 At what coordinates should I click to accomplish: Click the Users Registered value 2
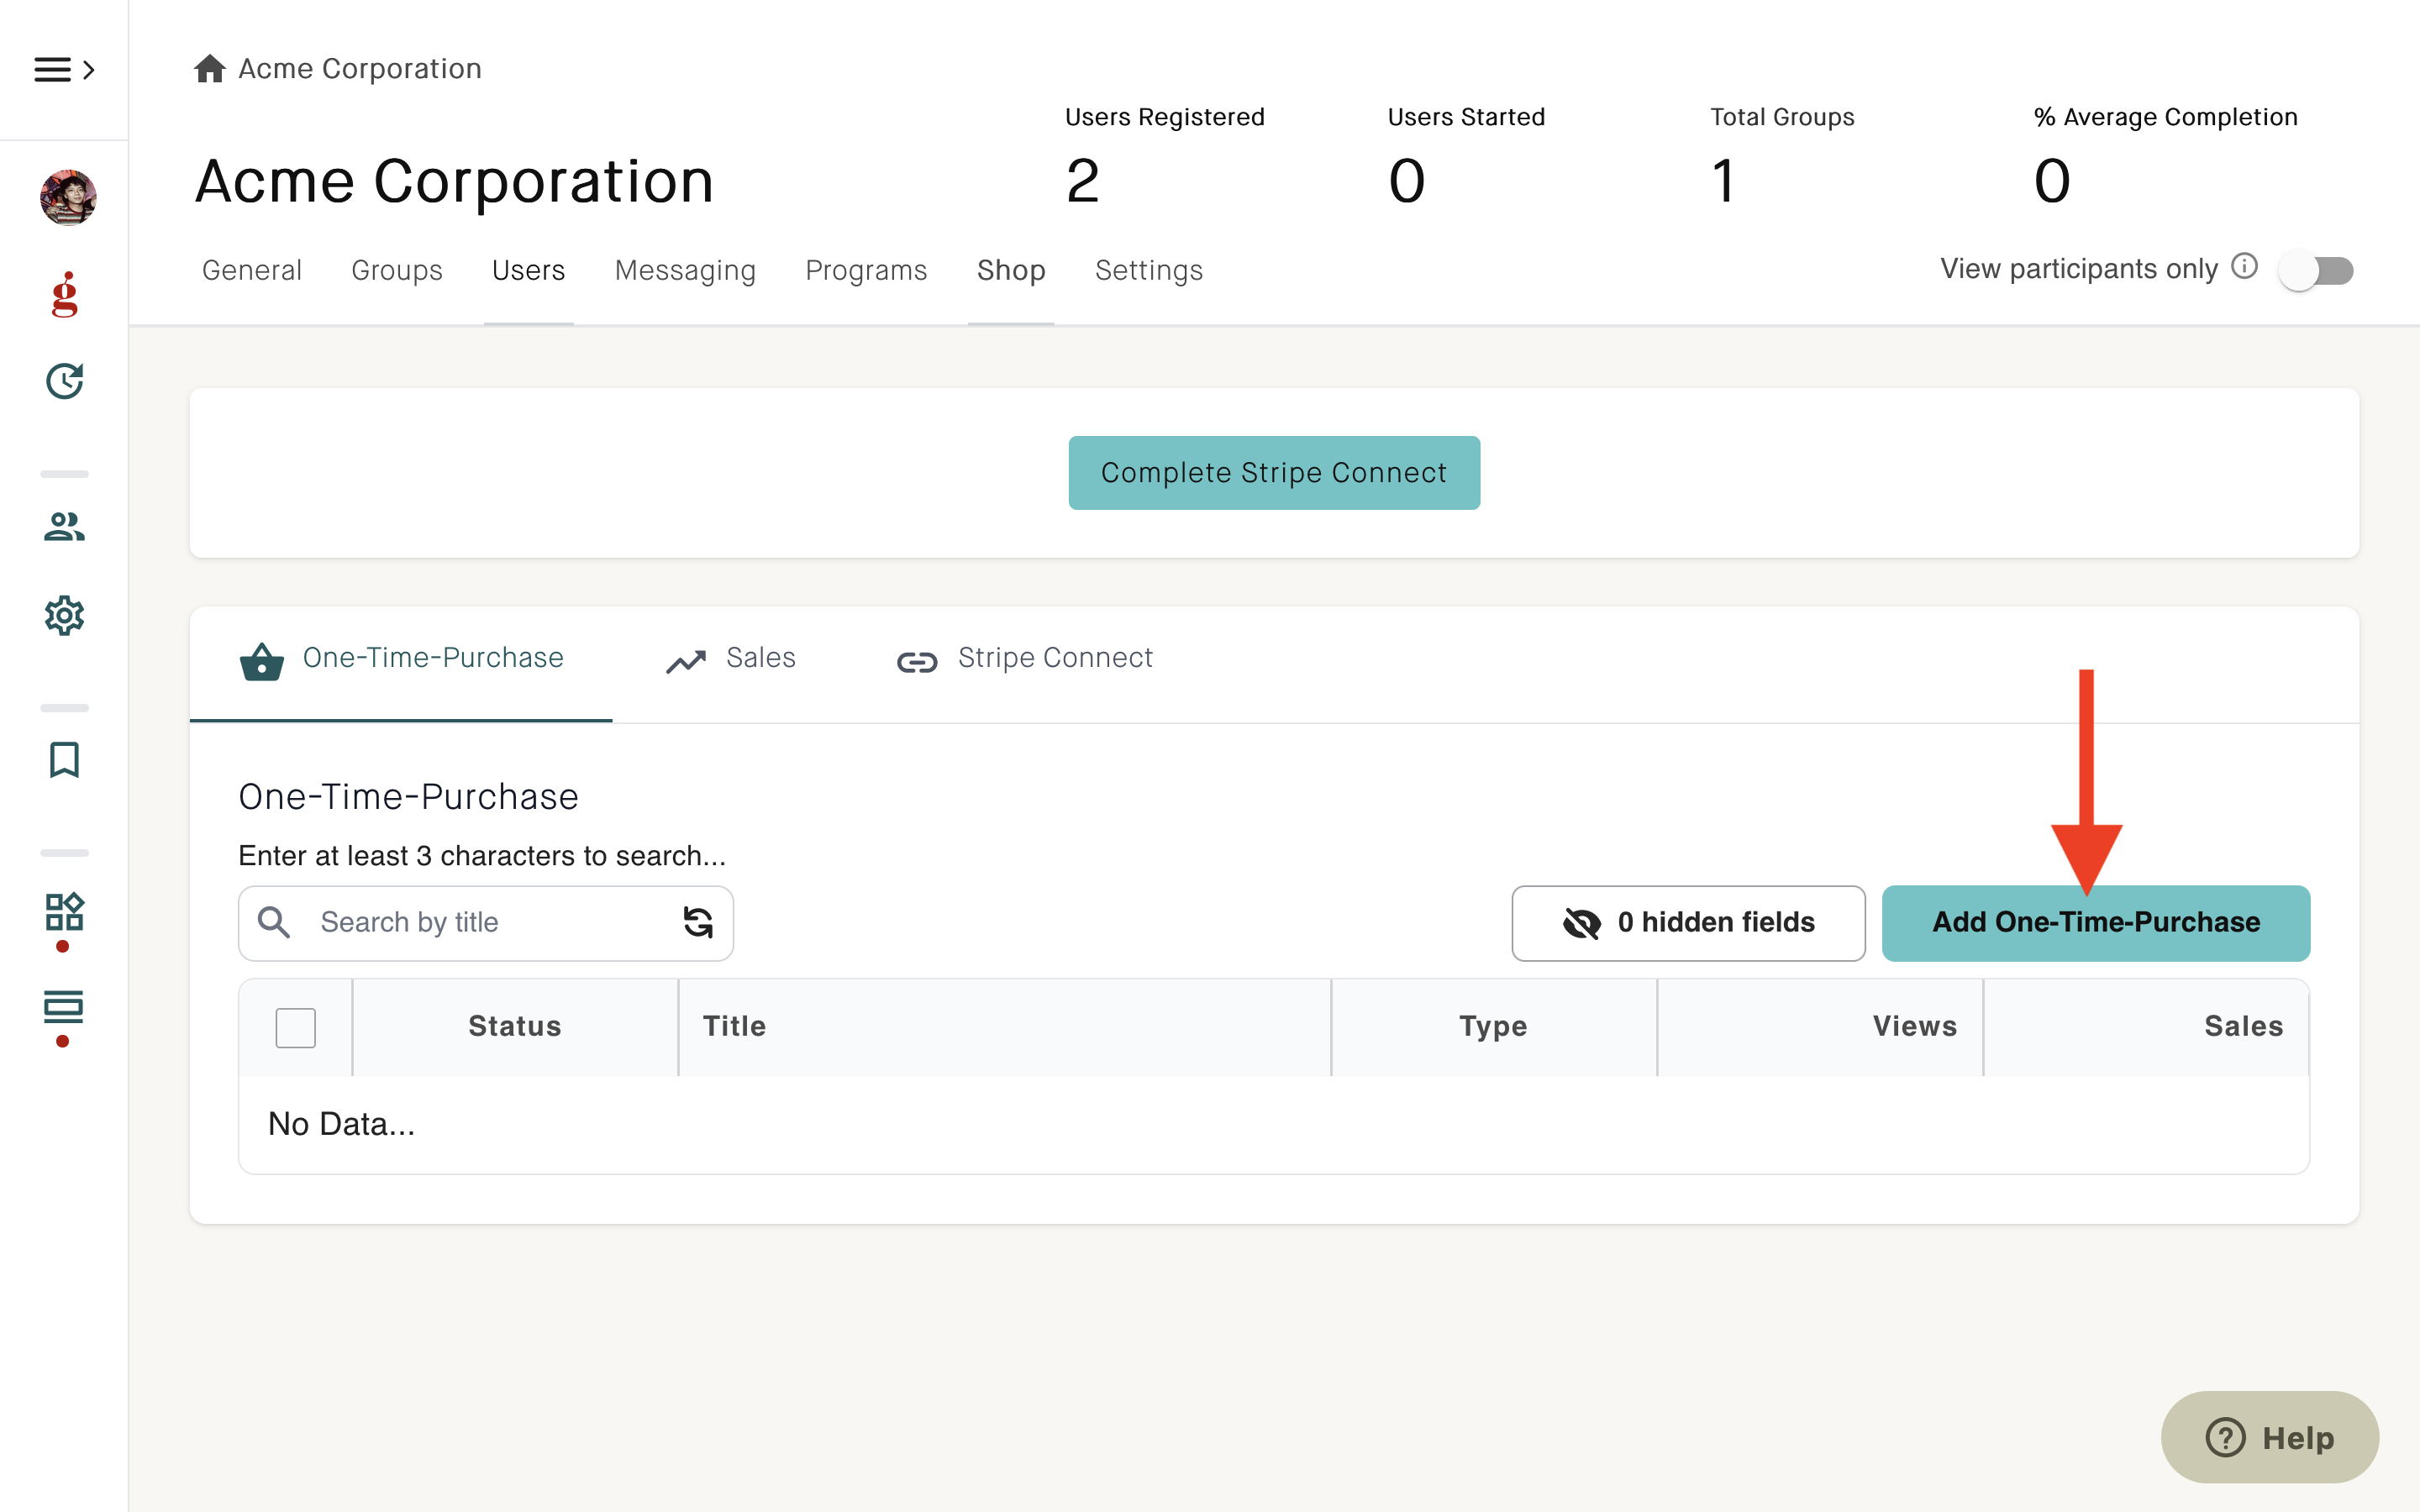pyautogui.click(x=1083, y=181)
